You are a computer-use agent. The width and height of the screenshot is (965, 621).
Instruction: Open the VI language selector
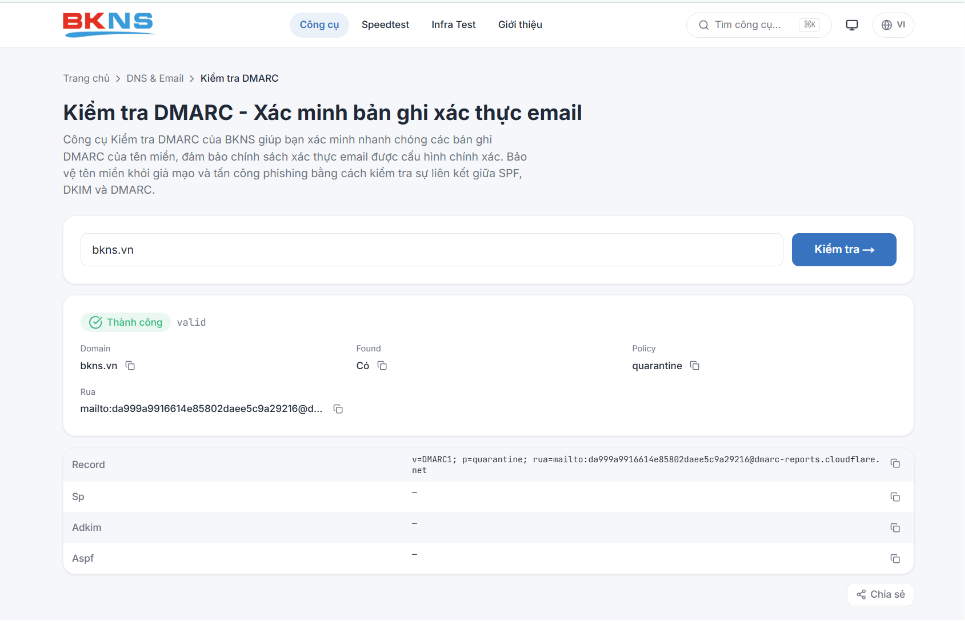tap(893, 25)
